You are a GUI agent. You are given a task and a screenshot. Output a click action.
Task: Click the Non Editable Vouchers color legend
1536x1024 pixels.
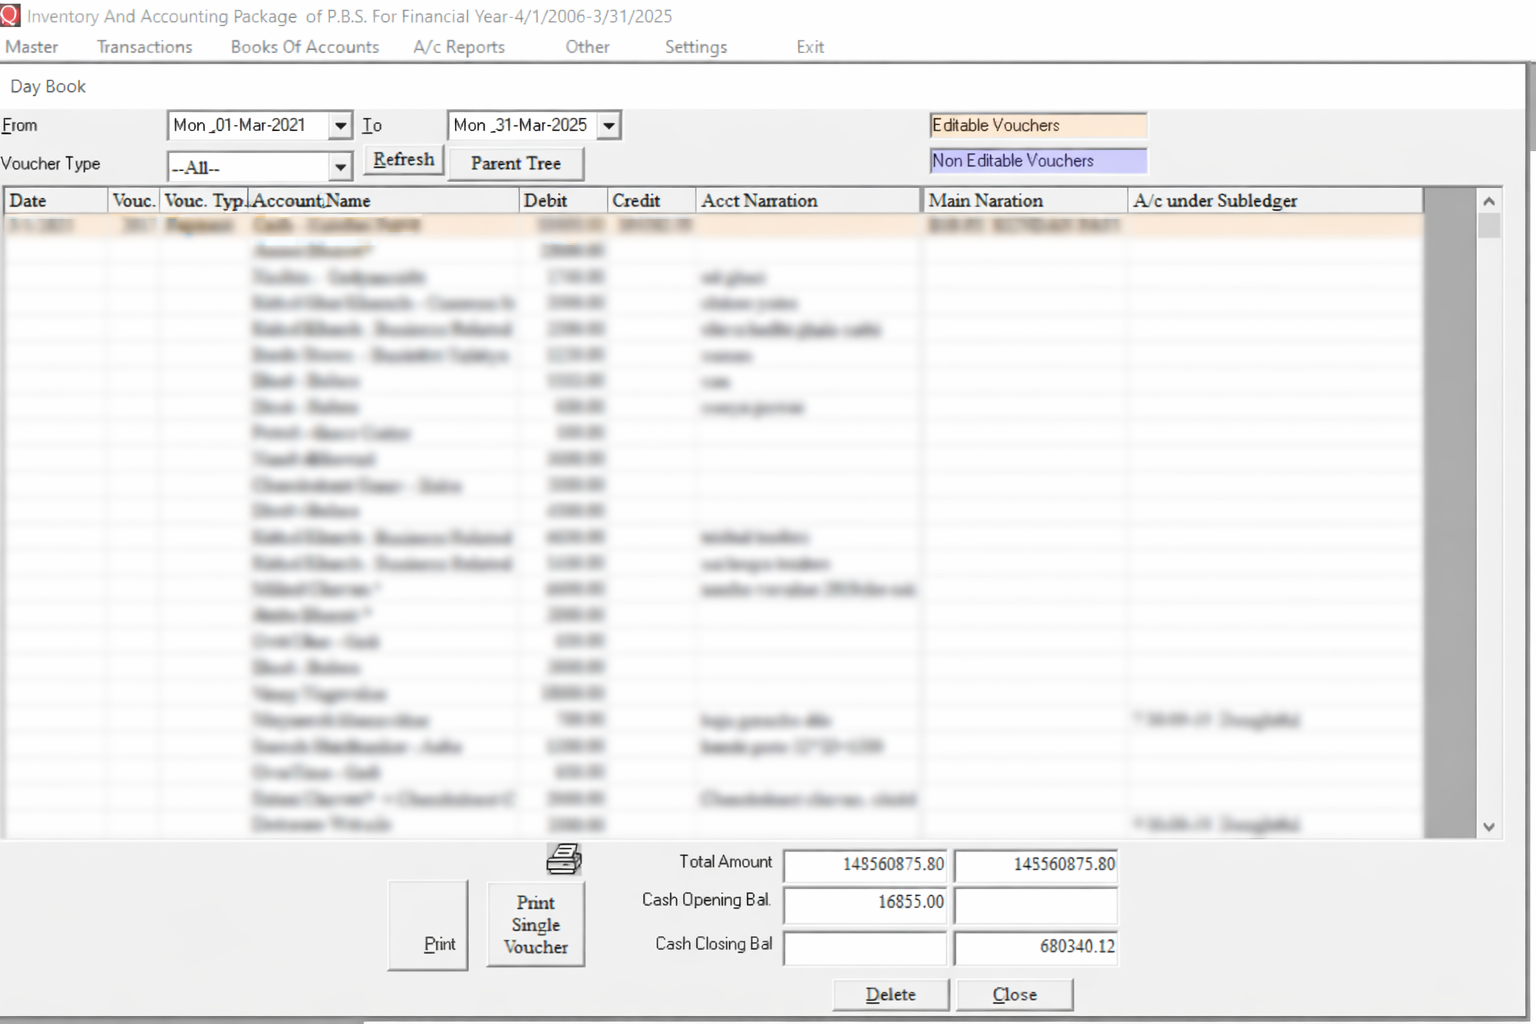[x=1038, y=160]
